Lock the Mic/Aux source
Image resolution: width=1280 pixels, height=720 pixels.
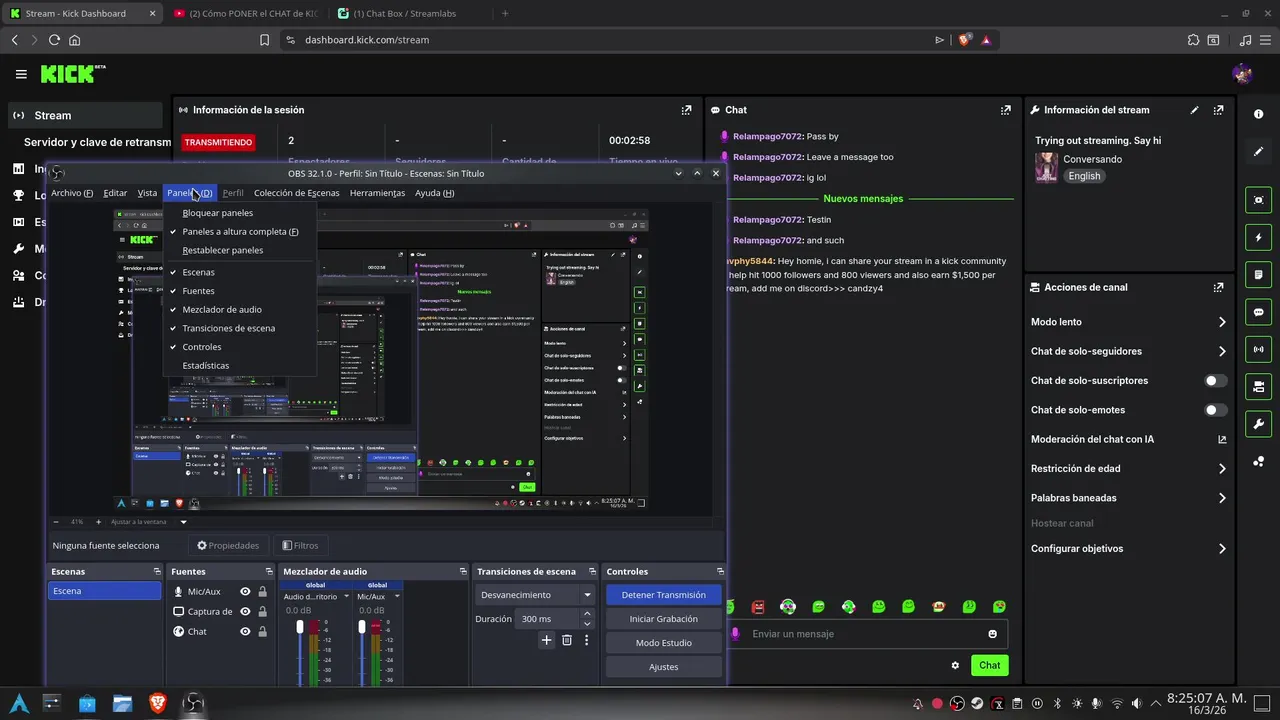(x=262, y=591)
